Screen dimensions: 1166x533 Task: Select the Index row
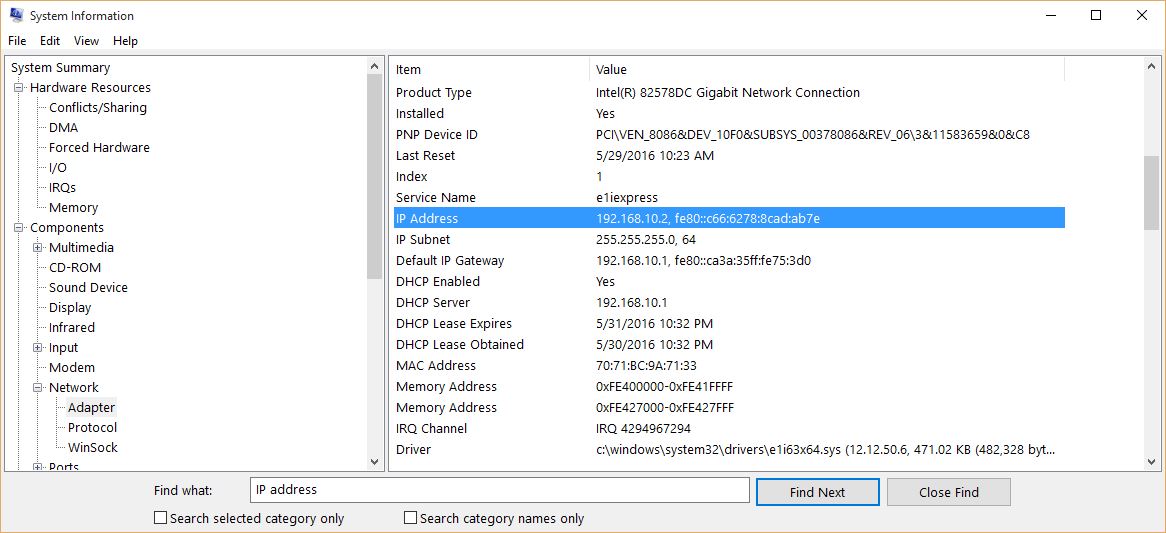[x=729, y=177]
